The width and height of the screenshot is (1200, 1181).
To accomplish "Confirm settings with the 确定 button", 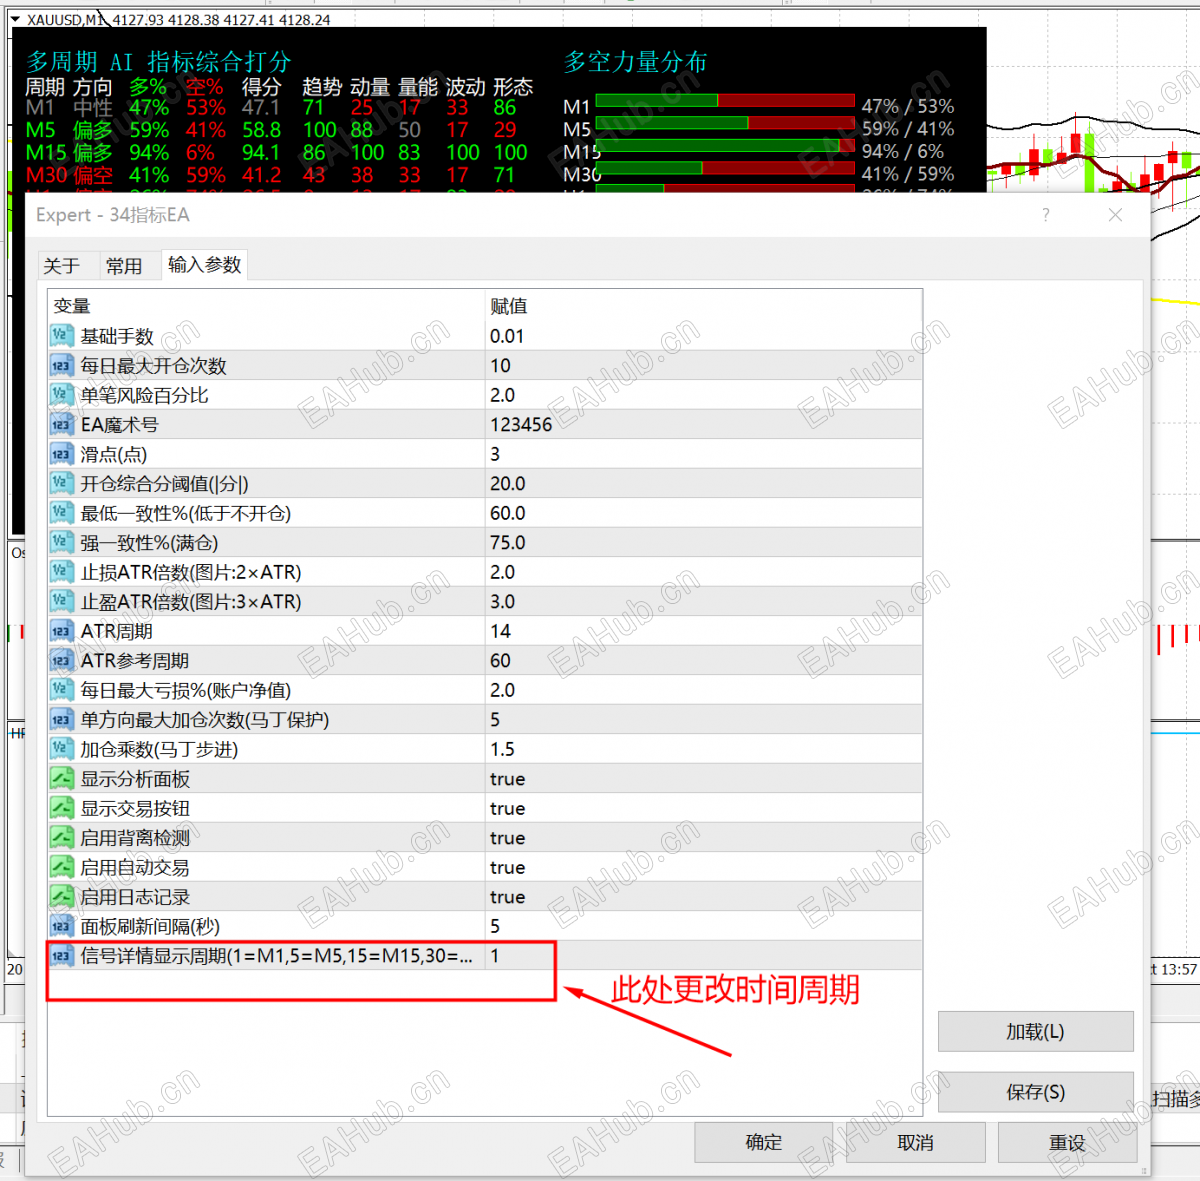I will (764, 1142).
